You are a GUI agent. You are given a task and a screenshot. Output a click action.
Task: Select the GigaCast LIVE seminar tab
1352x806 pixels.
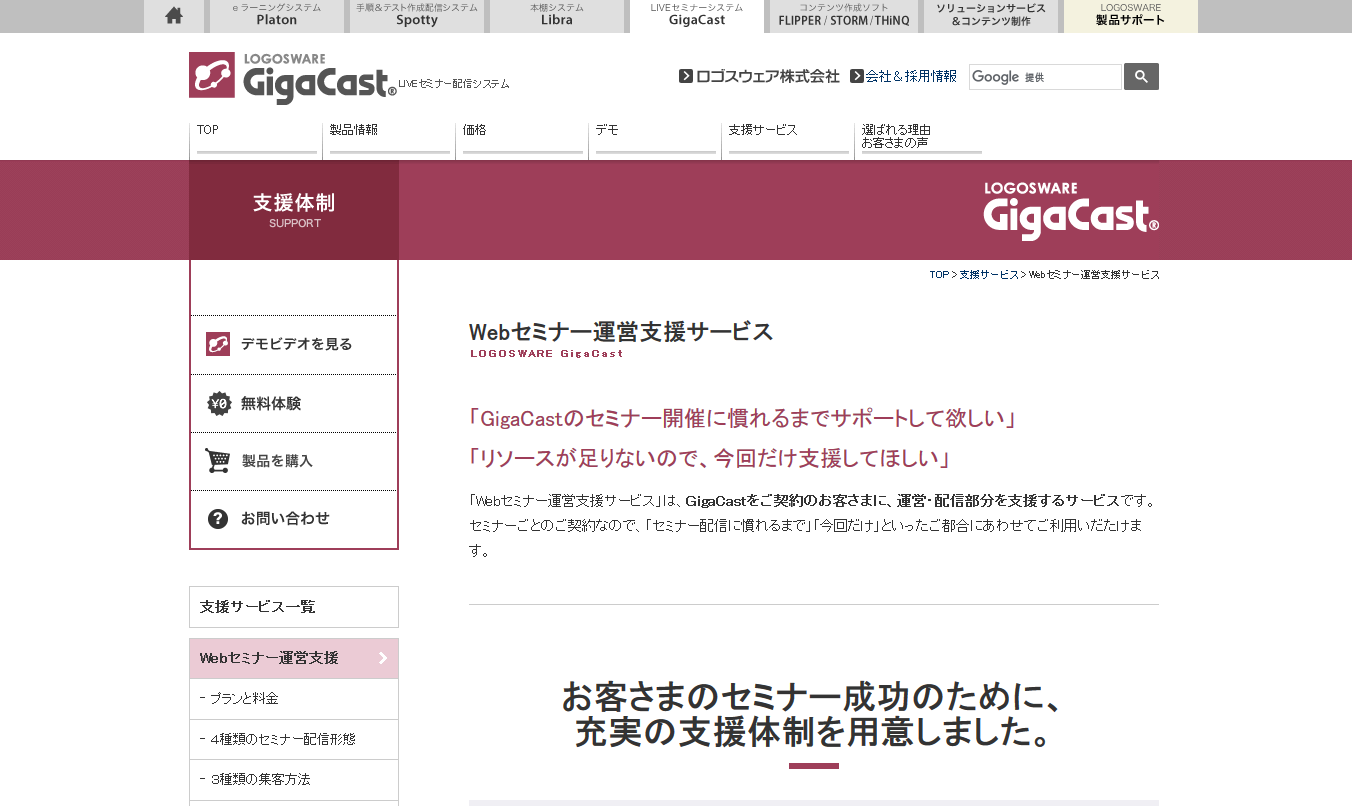[697, 16]
